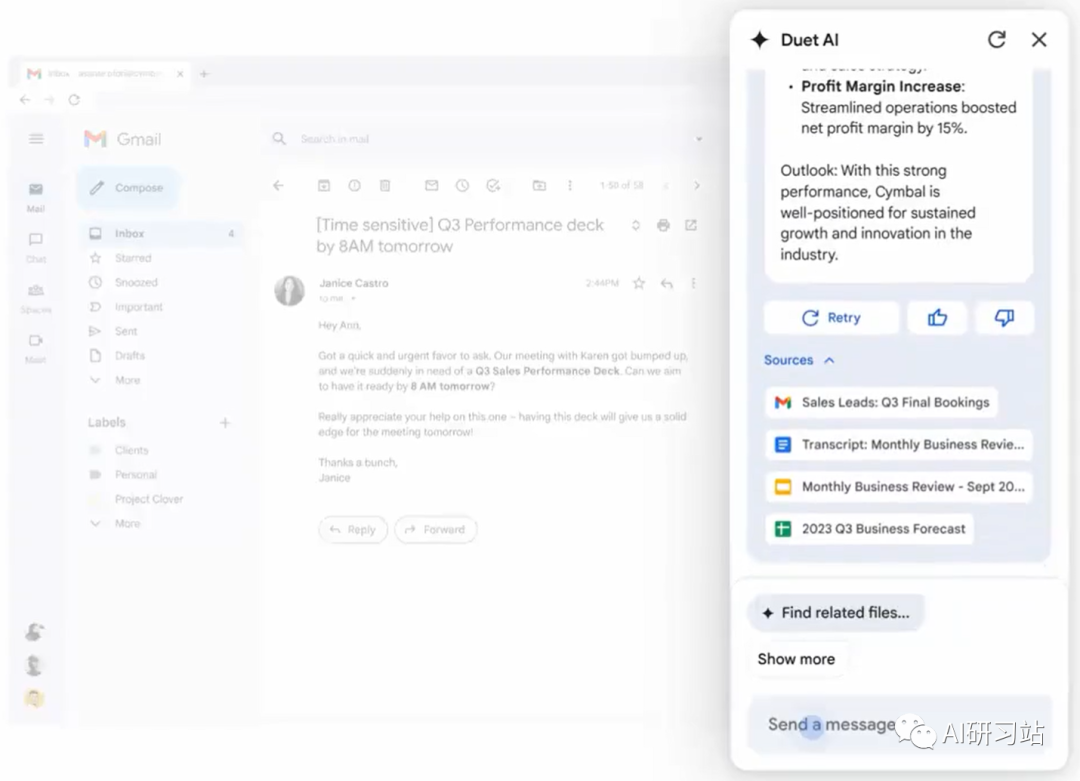Image resolution: width=1080 pixels, height=781 pixels.
Task: Move the email to a folder
Action: coord(539,185)
